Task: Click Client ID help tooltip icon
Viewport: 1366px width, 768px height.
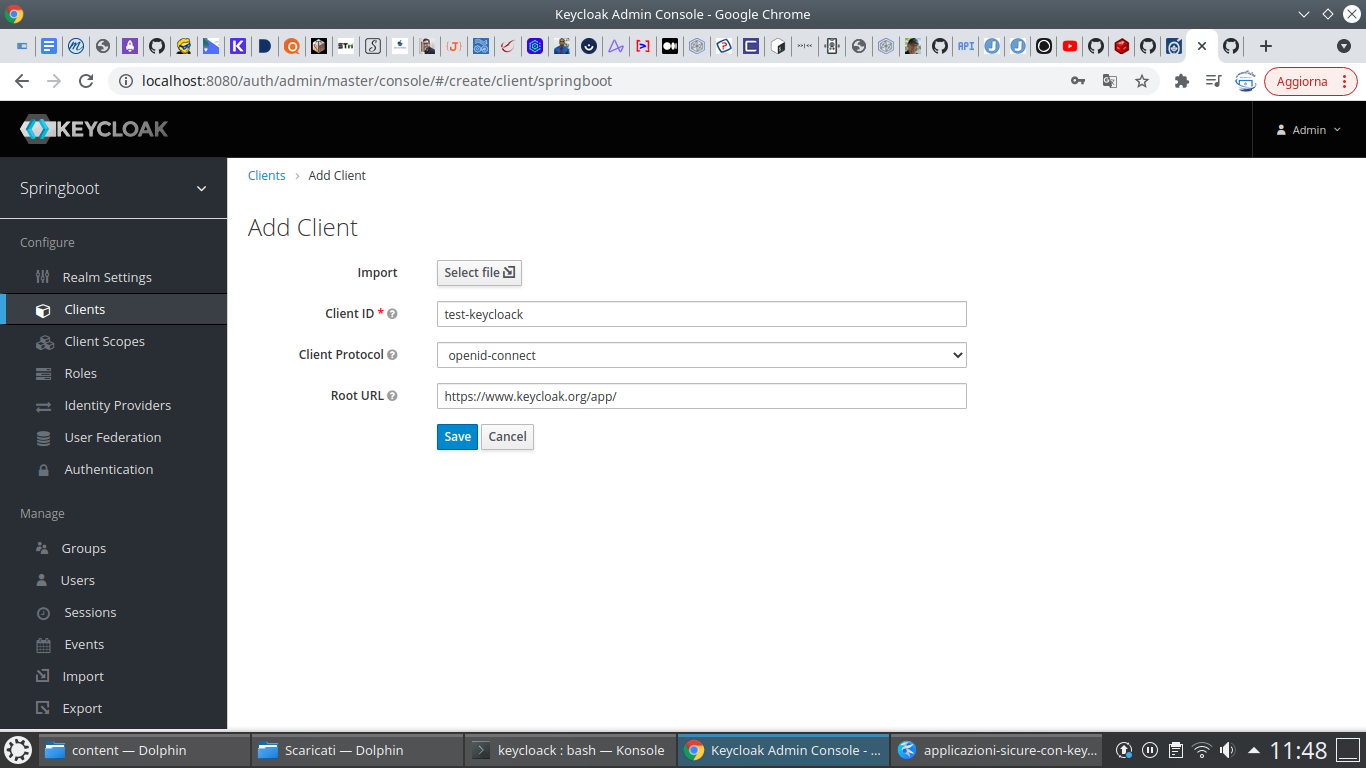Action: (x=392, y=314)
